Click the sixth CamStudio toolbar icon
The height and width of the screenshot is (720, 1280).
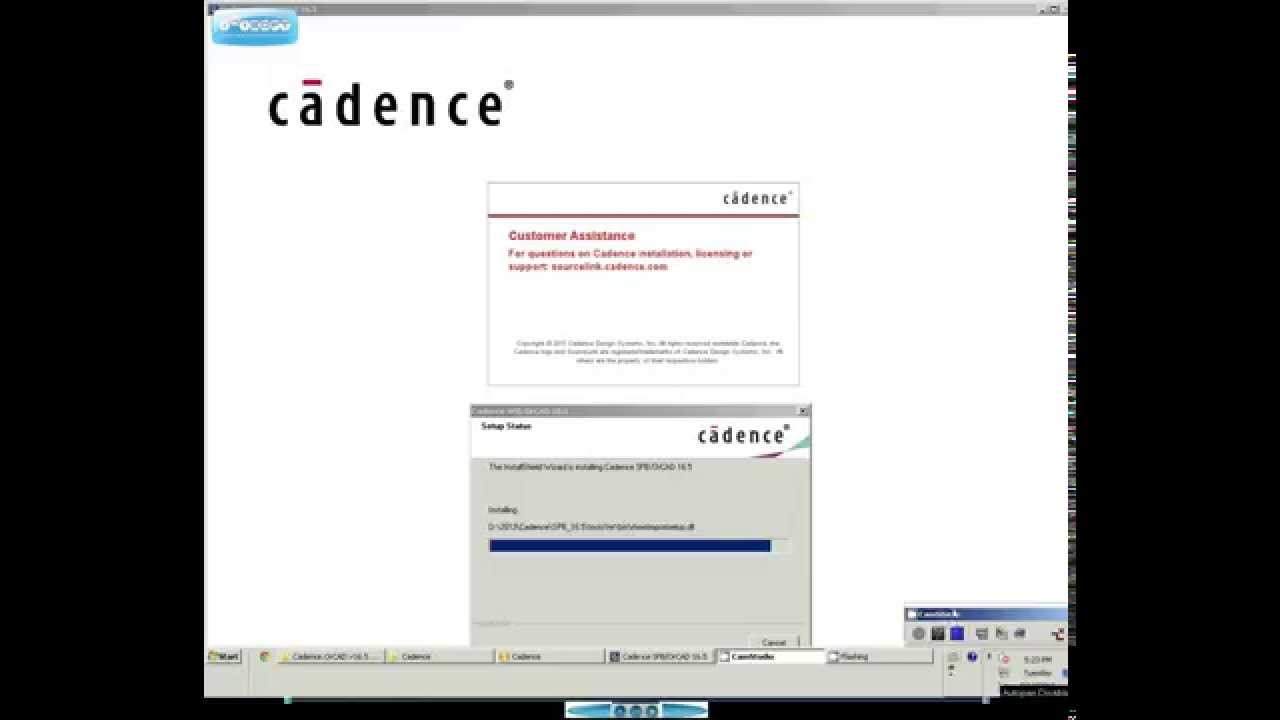tap(1019, 633)
